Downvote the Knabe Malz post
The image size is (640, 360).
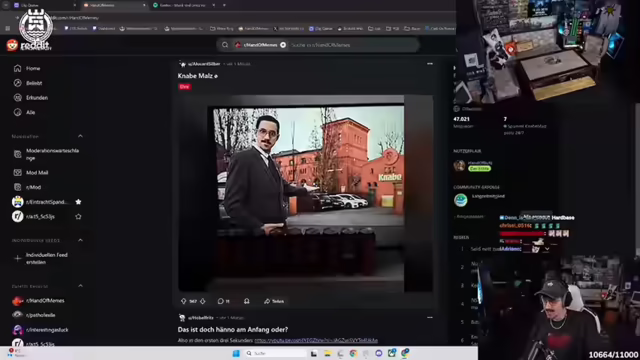pos(203,301)
